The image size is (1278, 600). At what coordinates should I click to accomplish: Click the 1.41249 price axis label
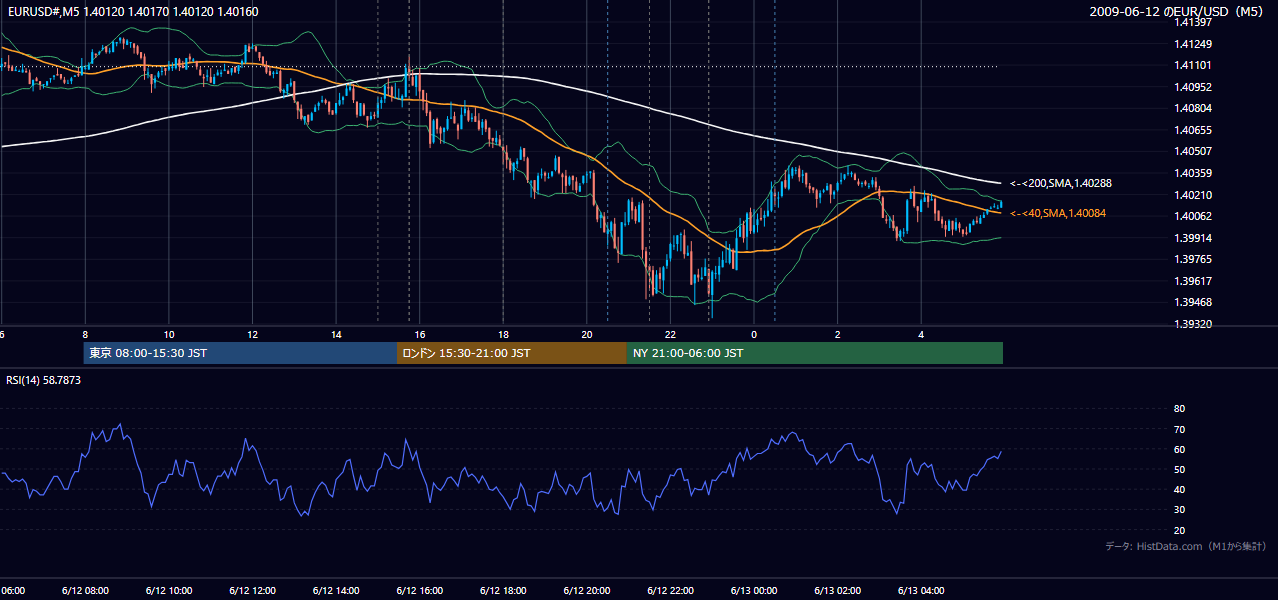pos(1194,44)
